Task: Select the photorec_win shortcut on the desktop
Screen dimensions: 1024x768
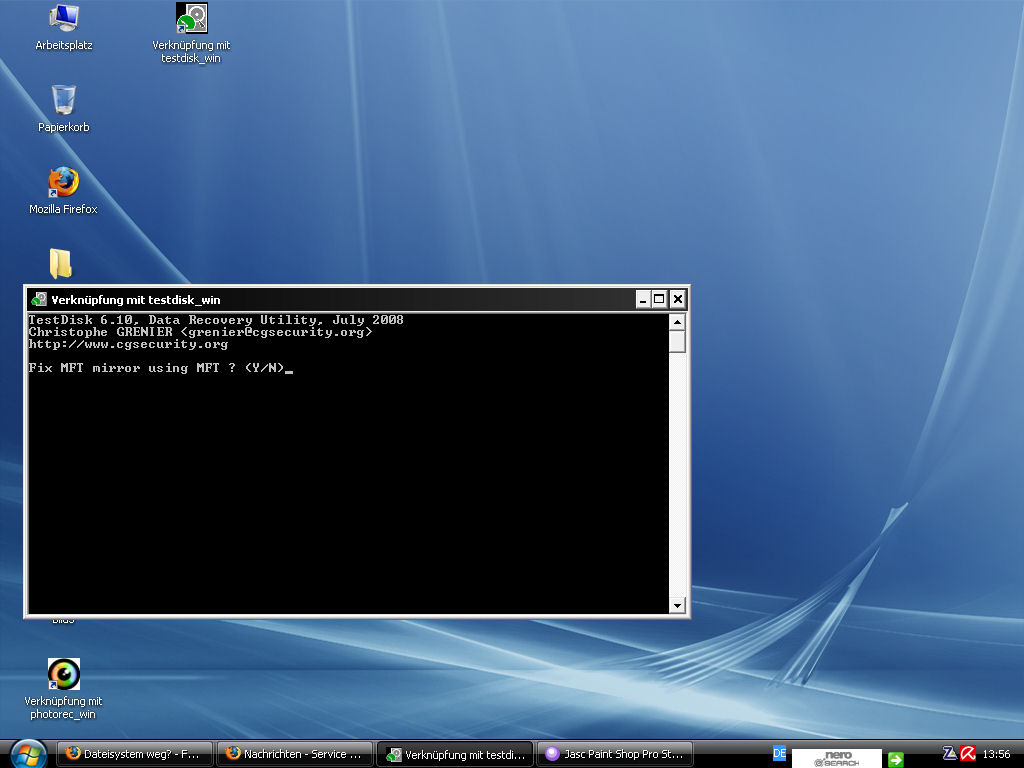Action: tap(63, 689)
